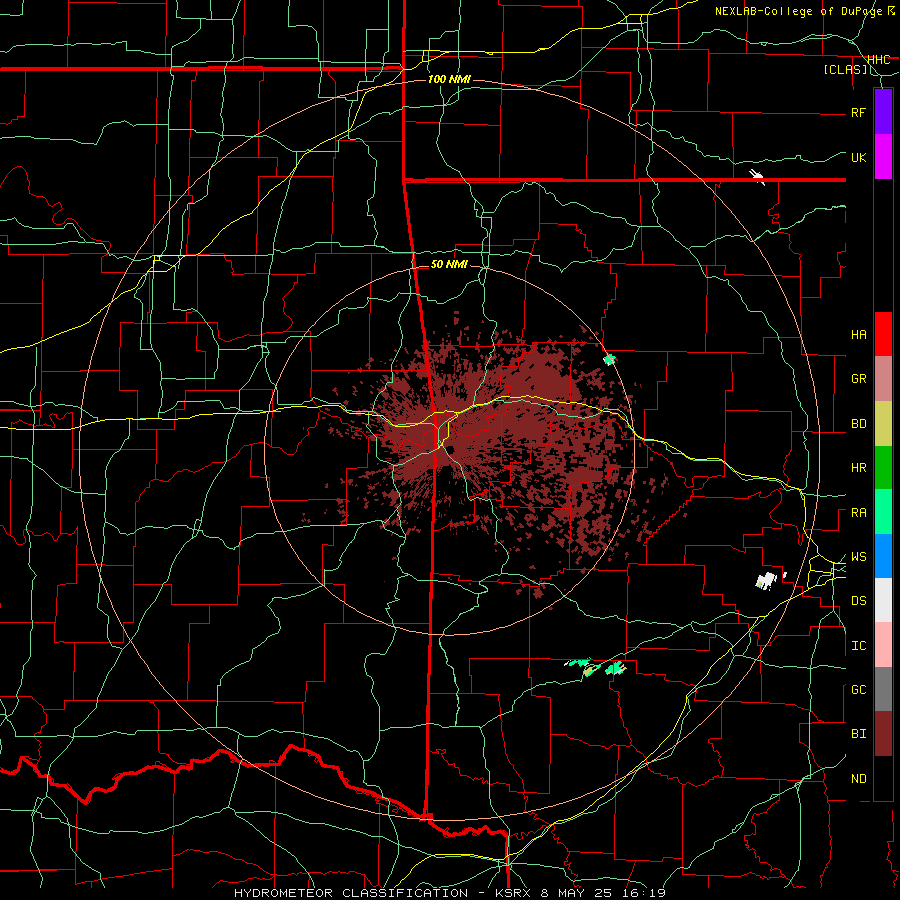Viewport: 900px width, 900px height.
Task: Click the [CLAS] units label
Action: (x=845, y=70)
